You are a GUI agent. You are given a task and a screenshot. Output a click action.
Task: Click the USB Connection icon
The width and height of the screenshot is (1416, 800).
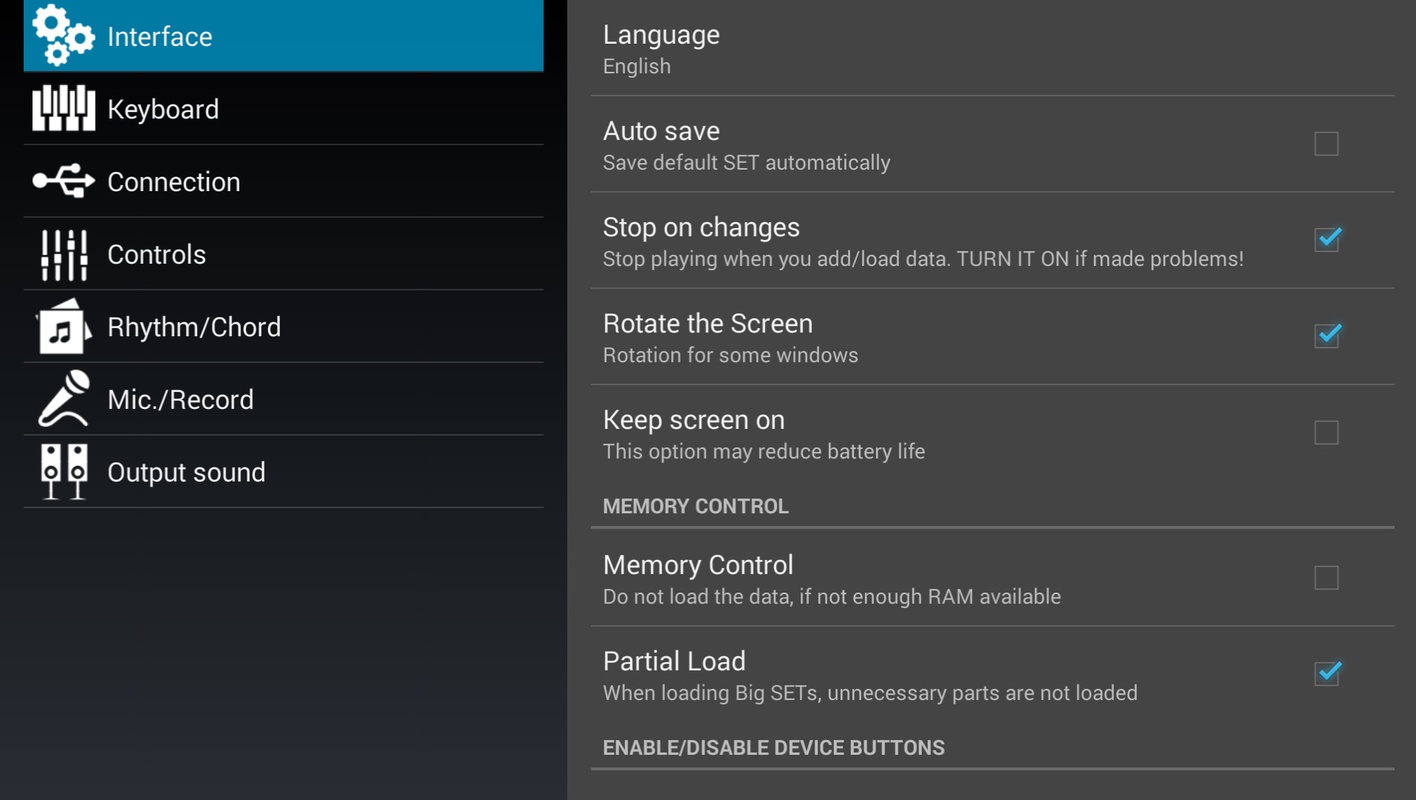(x=63, y=181)
